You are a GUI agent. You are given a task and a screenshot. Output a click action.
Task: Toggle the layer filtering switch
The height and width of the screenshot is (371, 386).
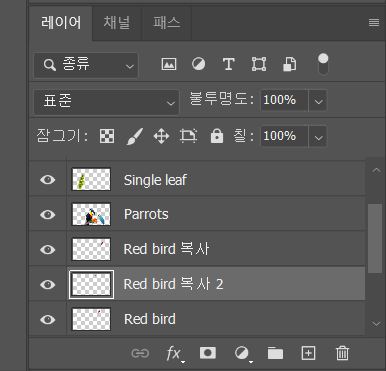point(323,64)
